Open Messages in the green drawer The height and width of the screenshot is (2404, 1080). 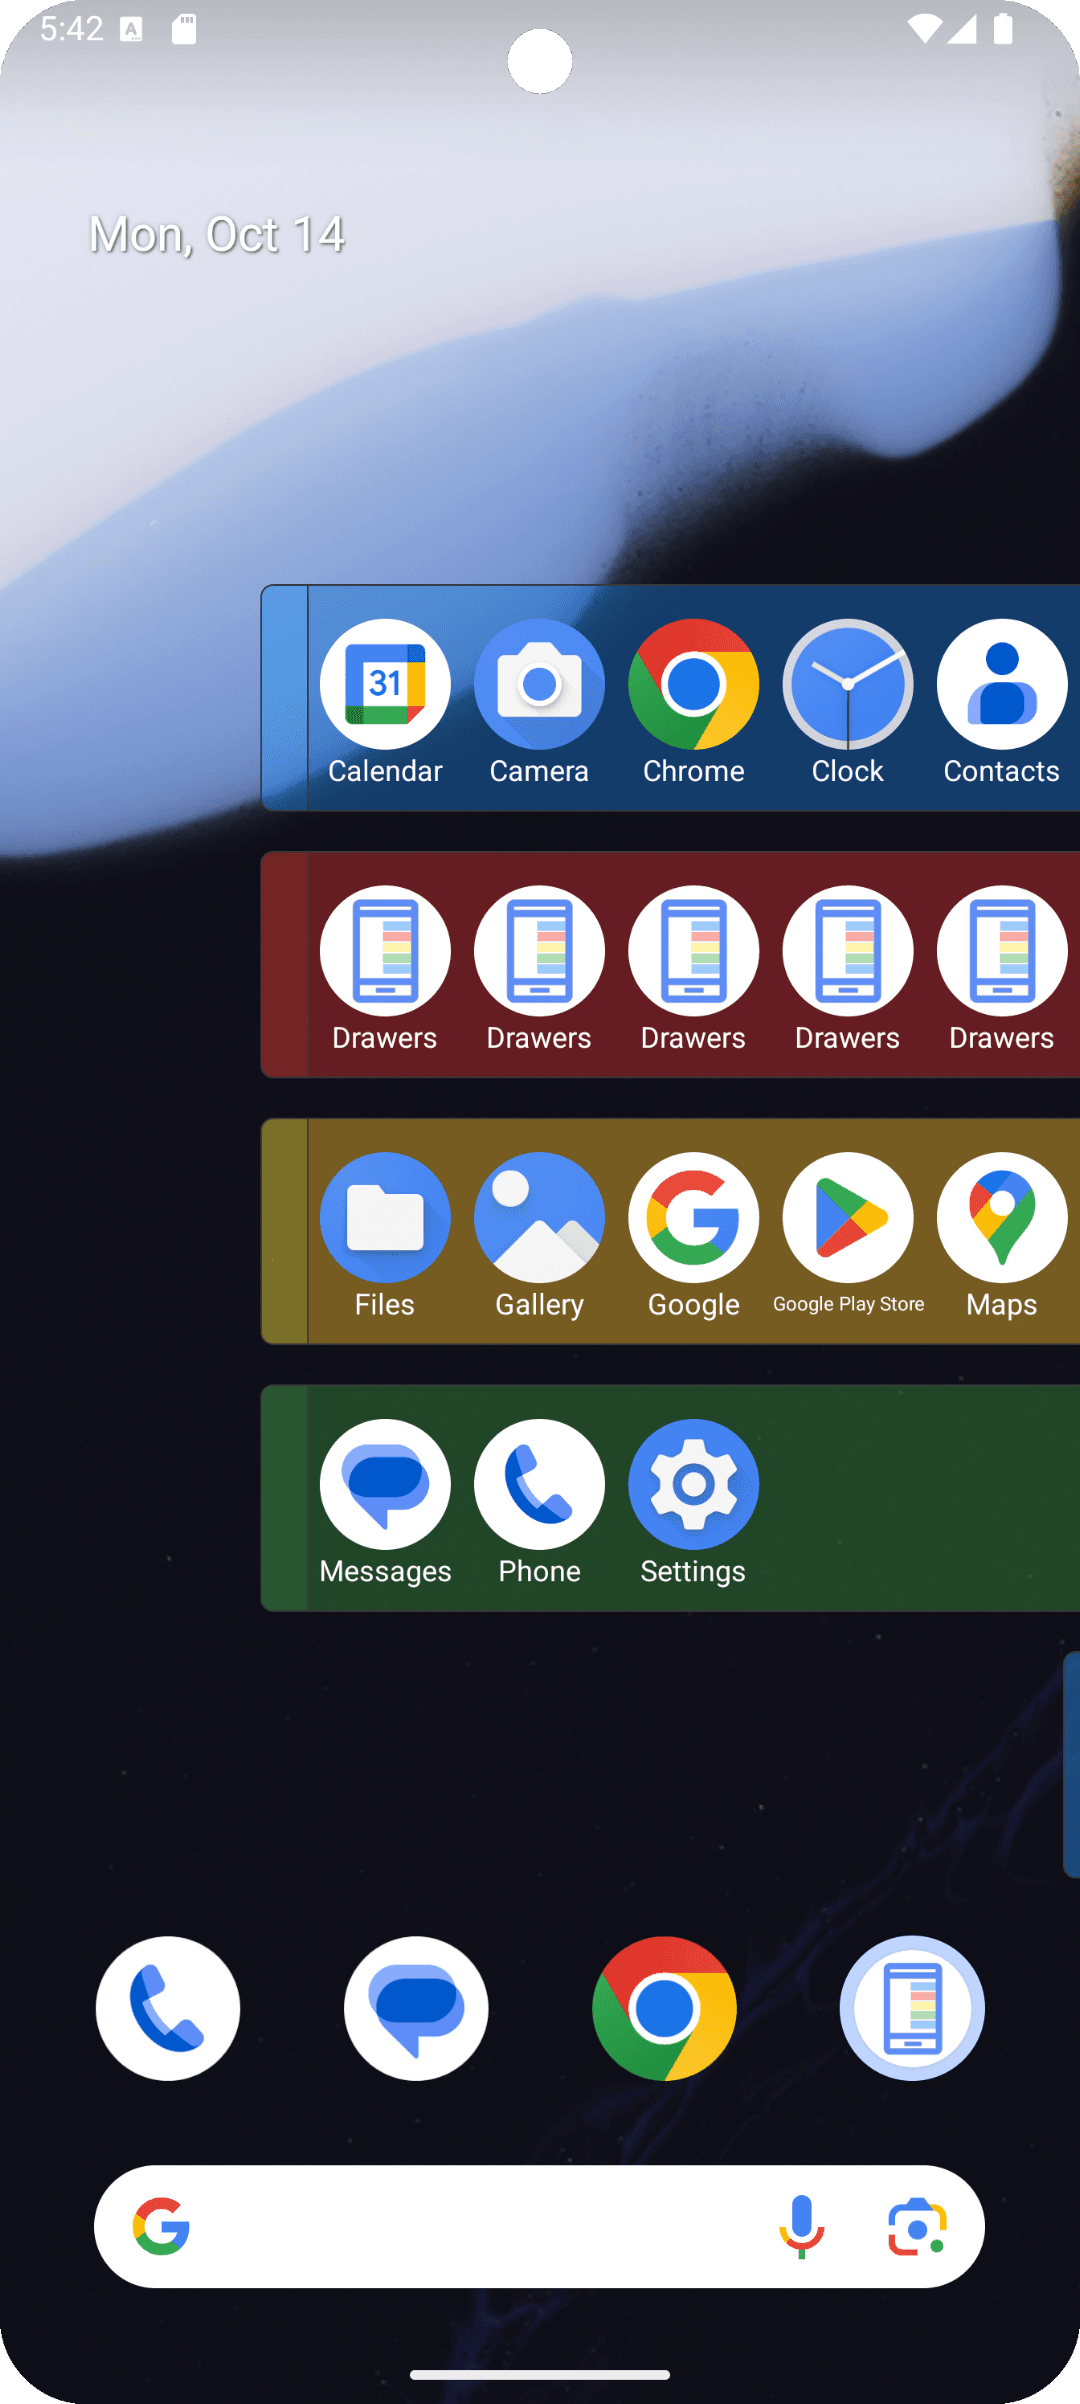point(385,1503)
